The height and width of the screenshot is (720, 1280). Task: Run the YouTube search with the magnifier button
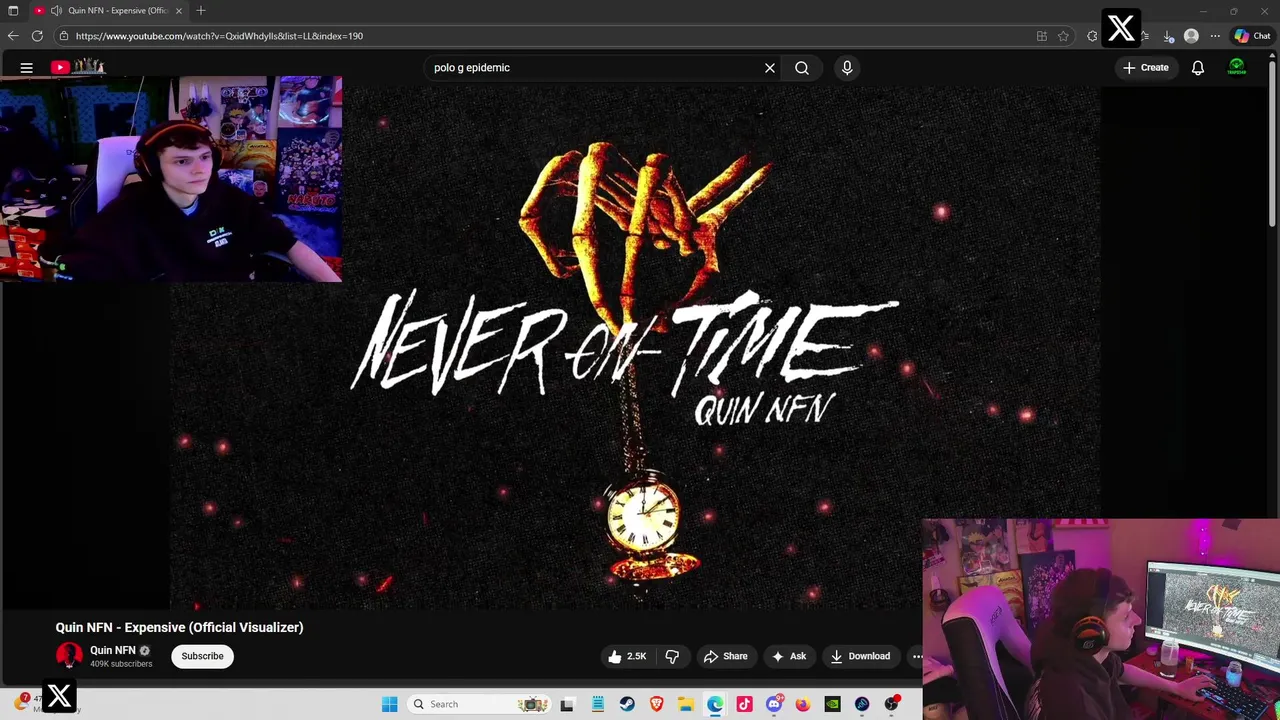802,68
